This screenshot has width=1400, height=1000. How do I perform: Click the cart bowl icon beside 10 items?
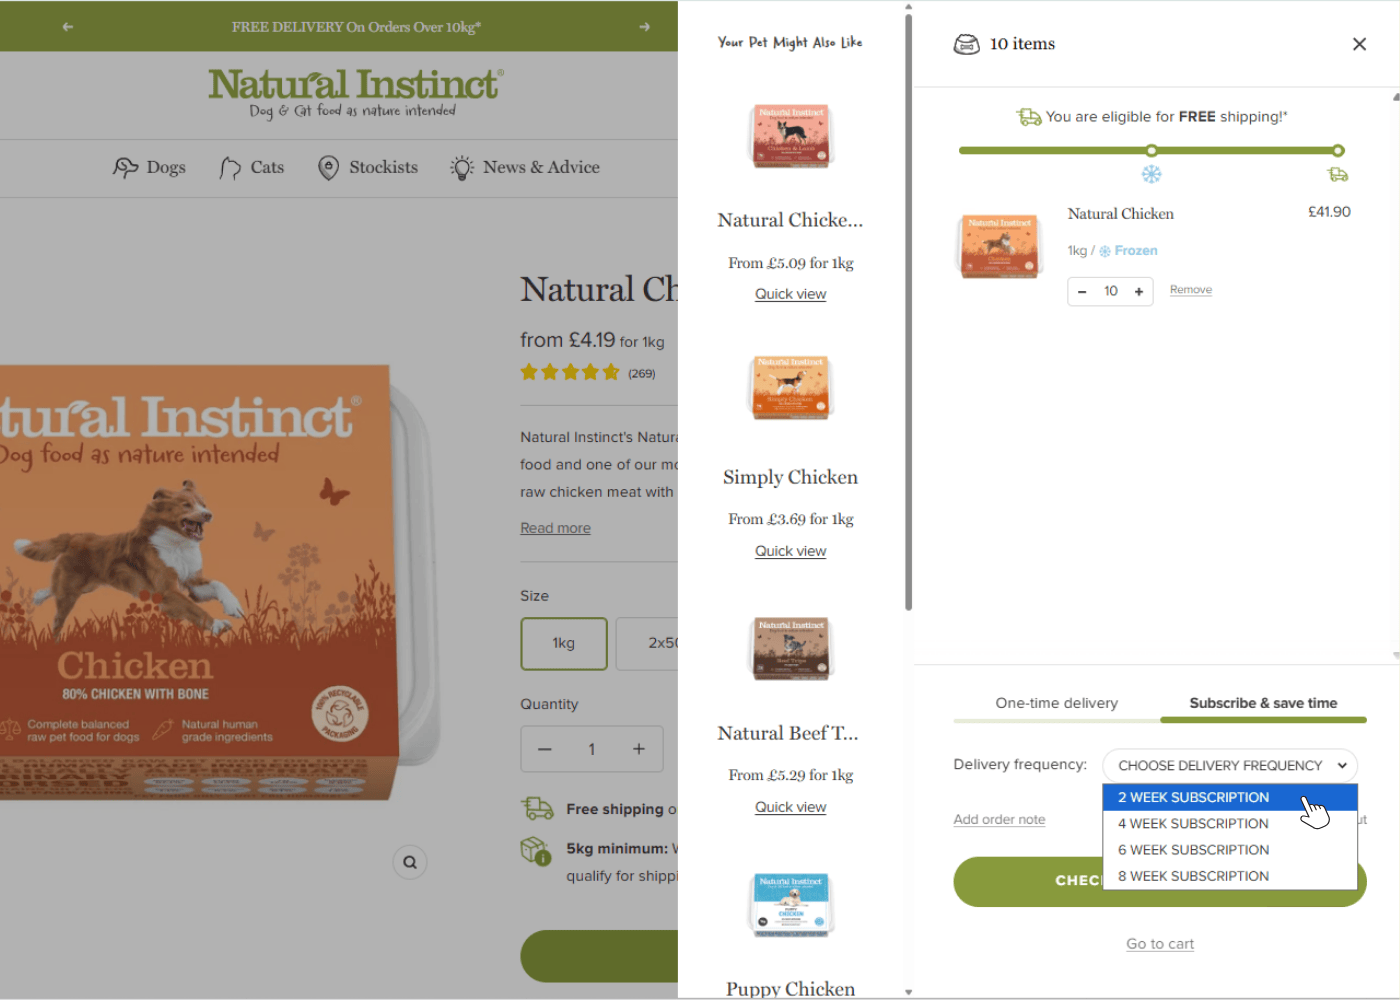[966, 44]
